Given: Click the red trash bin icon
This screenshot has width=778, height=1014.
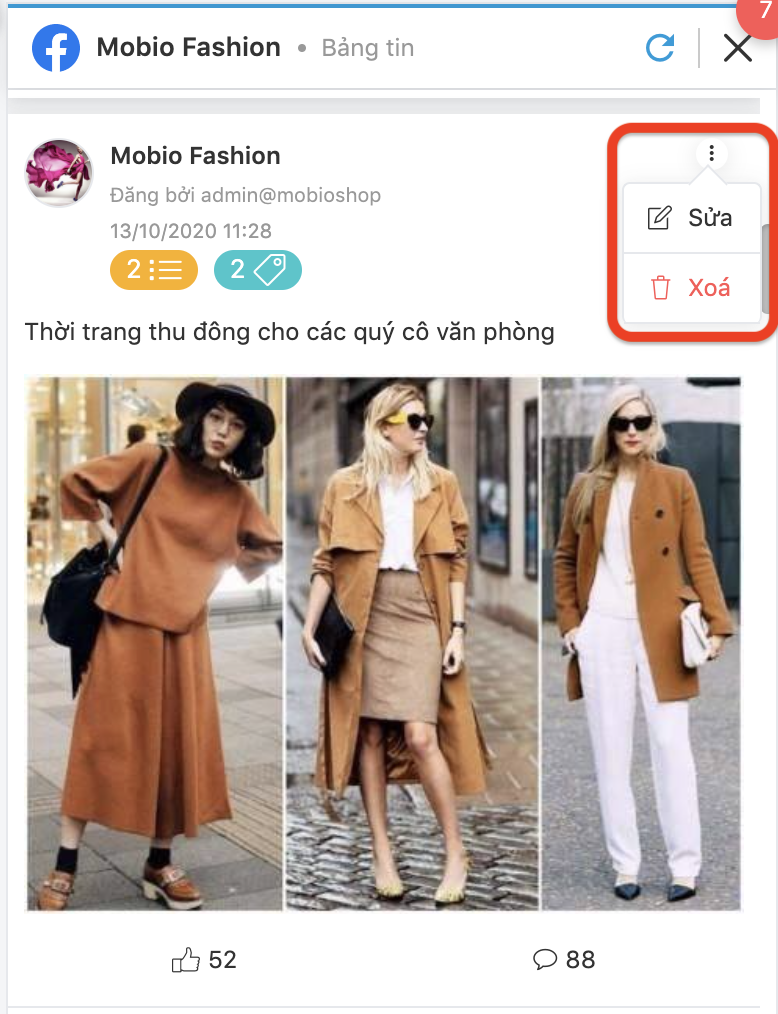Looking at the screenshot, I should tap(660, 288).
